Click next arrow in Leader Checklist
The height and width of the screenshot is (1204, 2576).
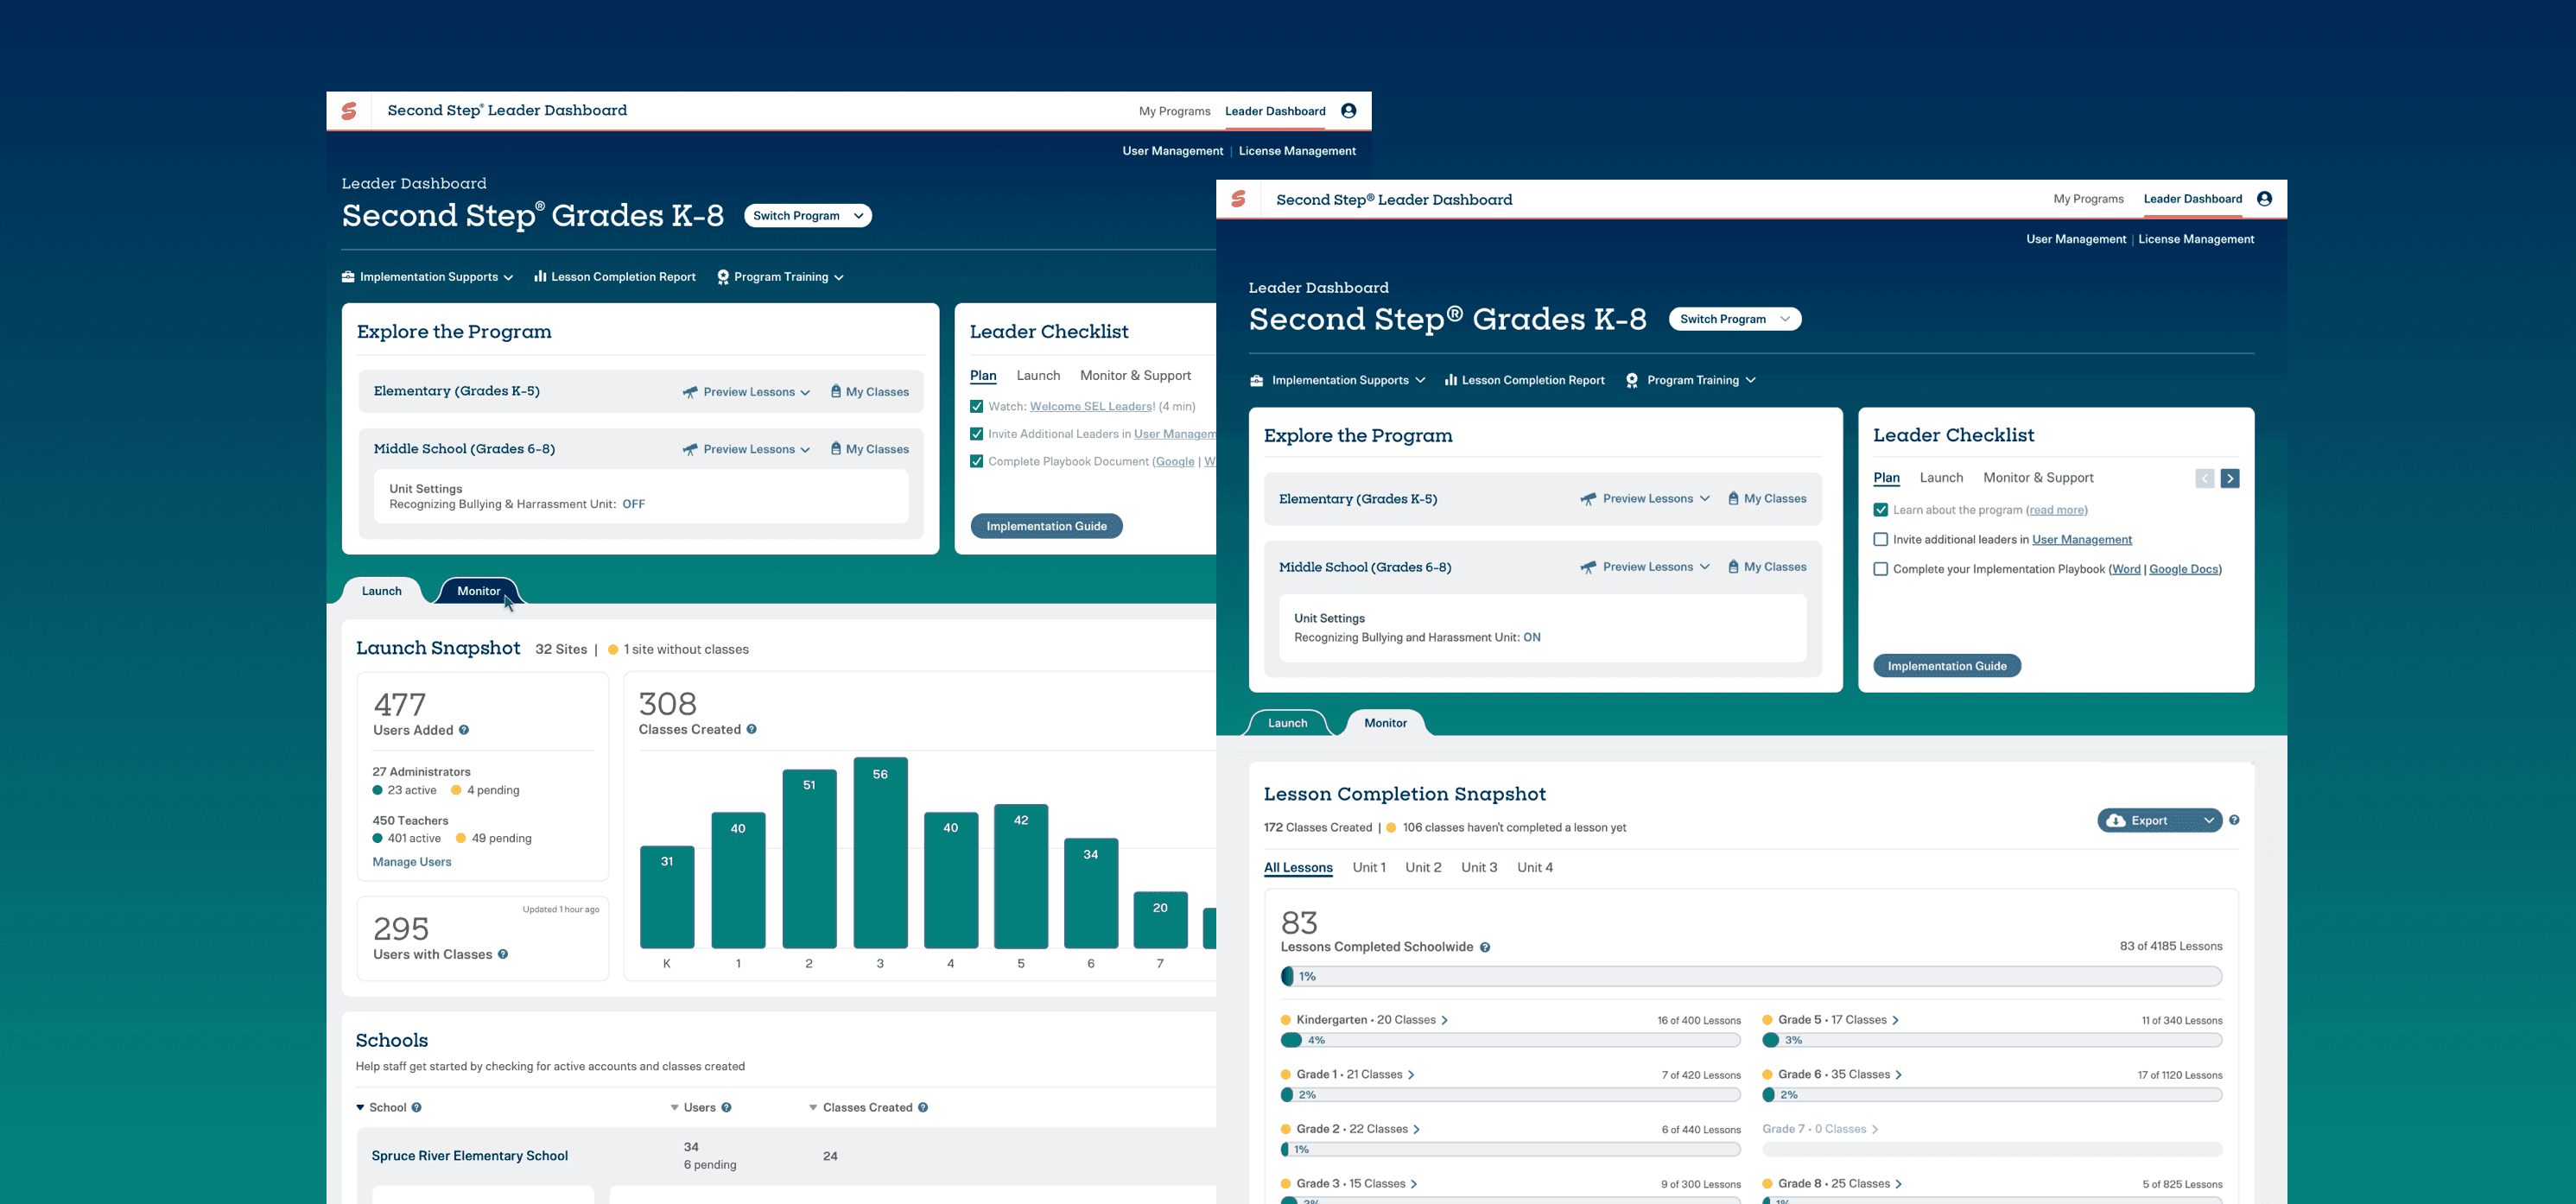2230,478
